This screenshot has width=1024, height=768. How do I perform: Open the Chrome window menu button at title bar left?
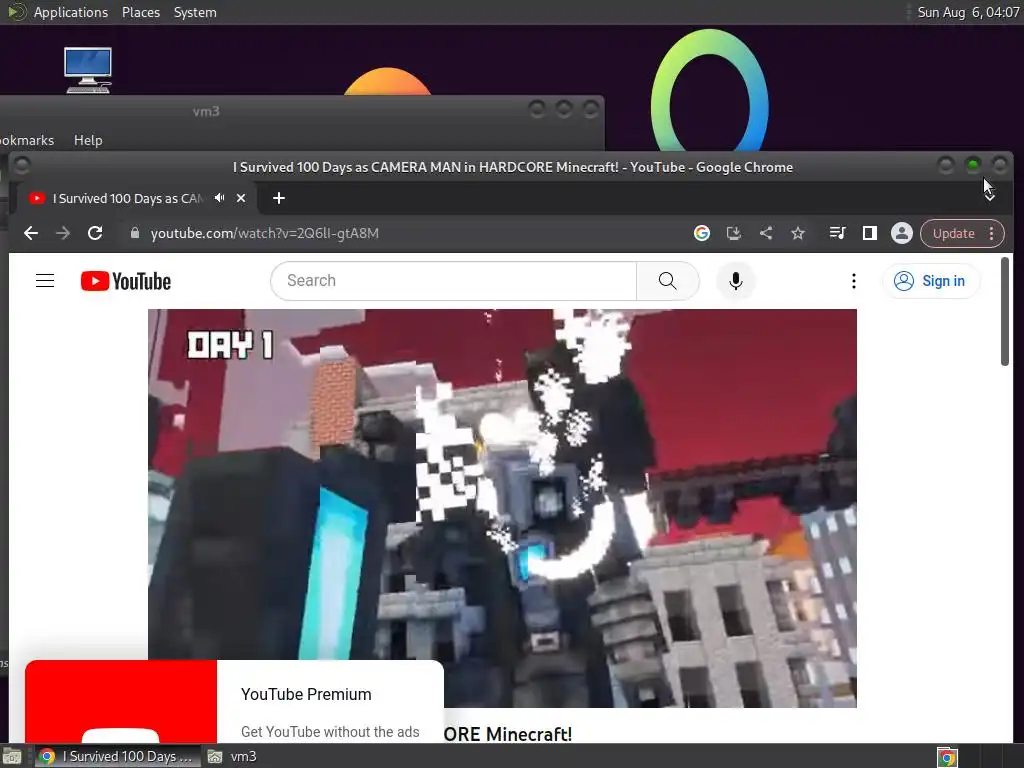coord(22,165)
